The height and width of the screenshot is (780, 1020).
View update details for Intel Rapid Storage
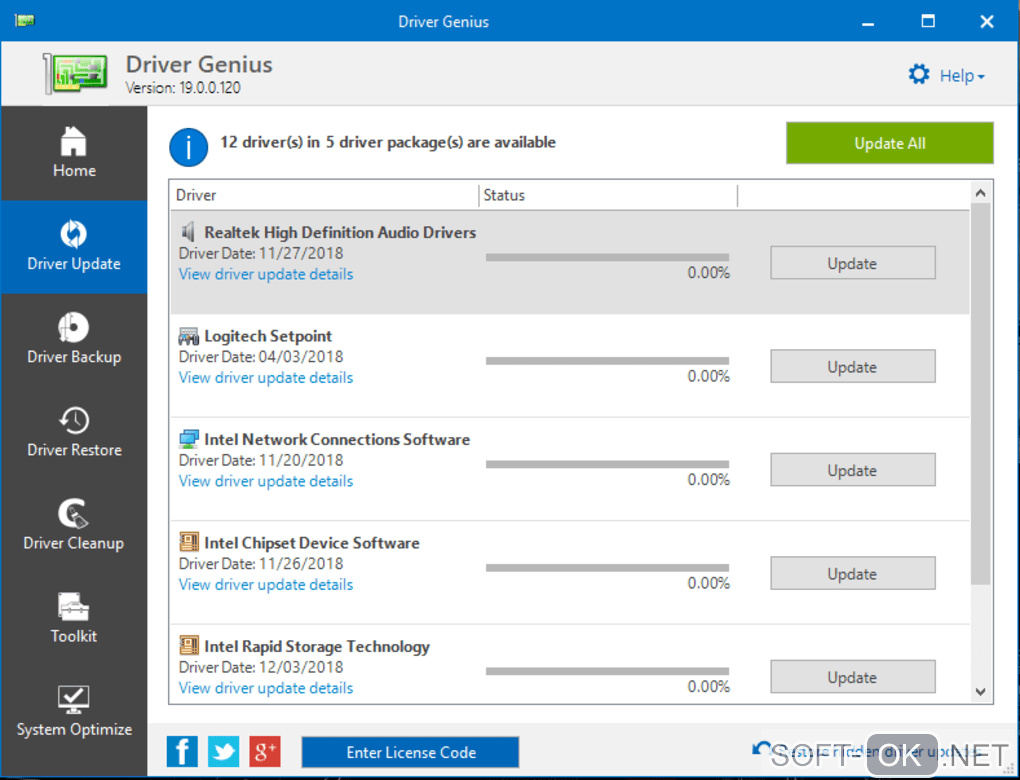coord(266,688)
